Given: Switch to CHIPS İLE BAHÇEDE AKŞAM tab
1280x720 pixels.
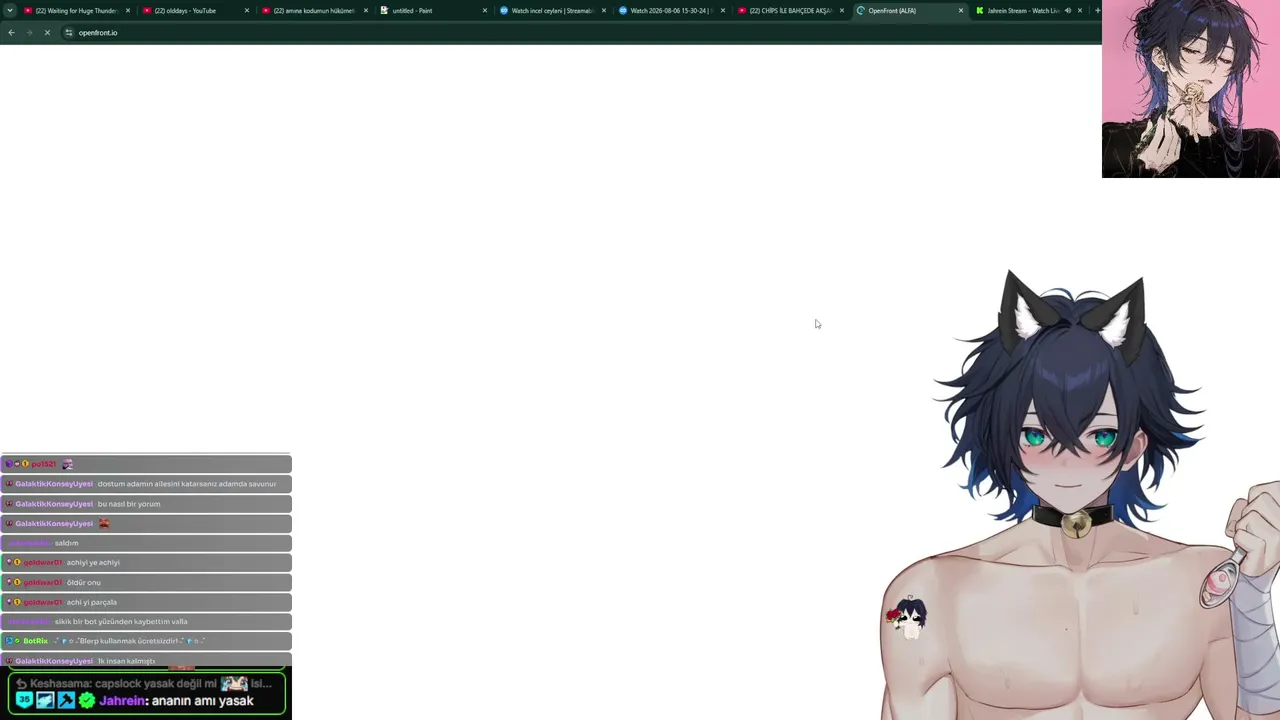Looking at the screenshot, I should [x=791, y=11].
